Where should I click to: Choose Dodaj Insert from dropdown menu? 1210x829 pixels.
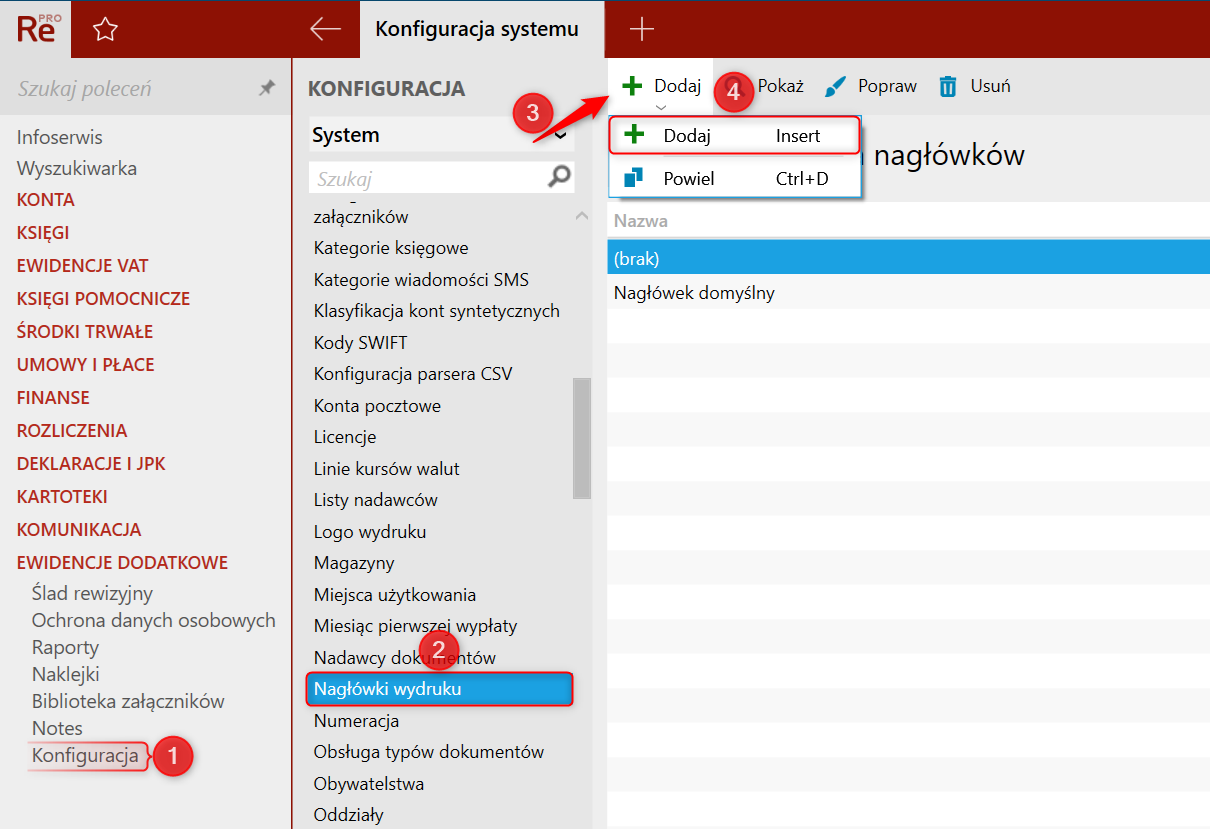[734, 135]
